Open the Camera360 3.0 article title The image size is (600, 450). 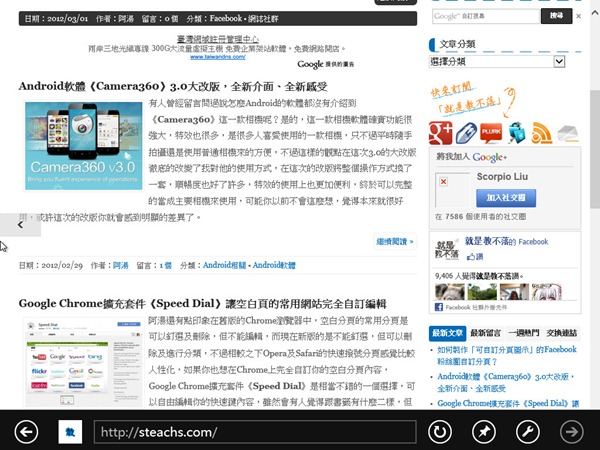click(173, 86)
